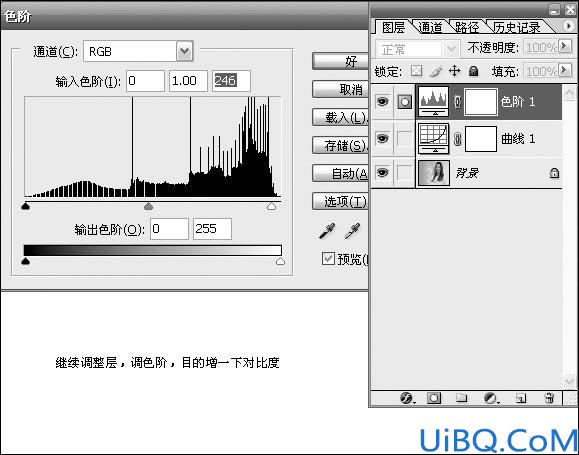This screenshot has width=579, height=455.
Task: Click layers panel scroll down arrow
Action: (569, 380)
